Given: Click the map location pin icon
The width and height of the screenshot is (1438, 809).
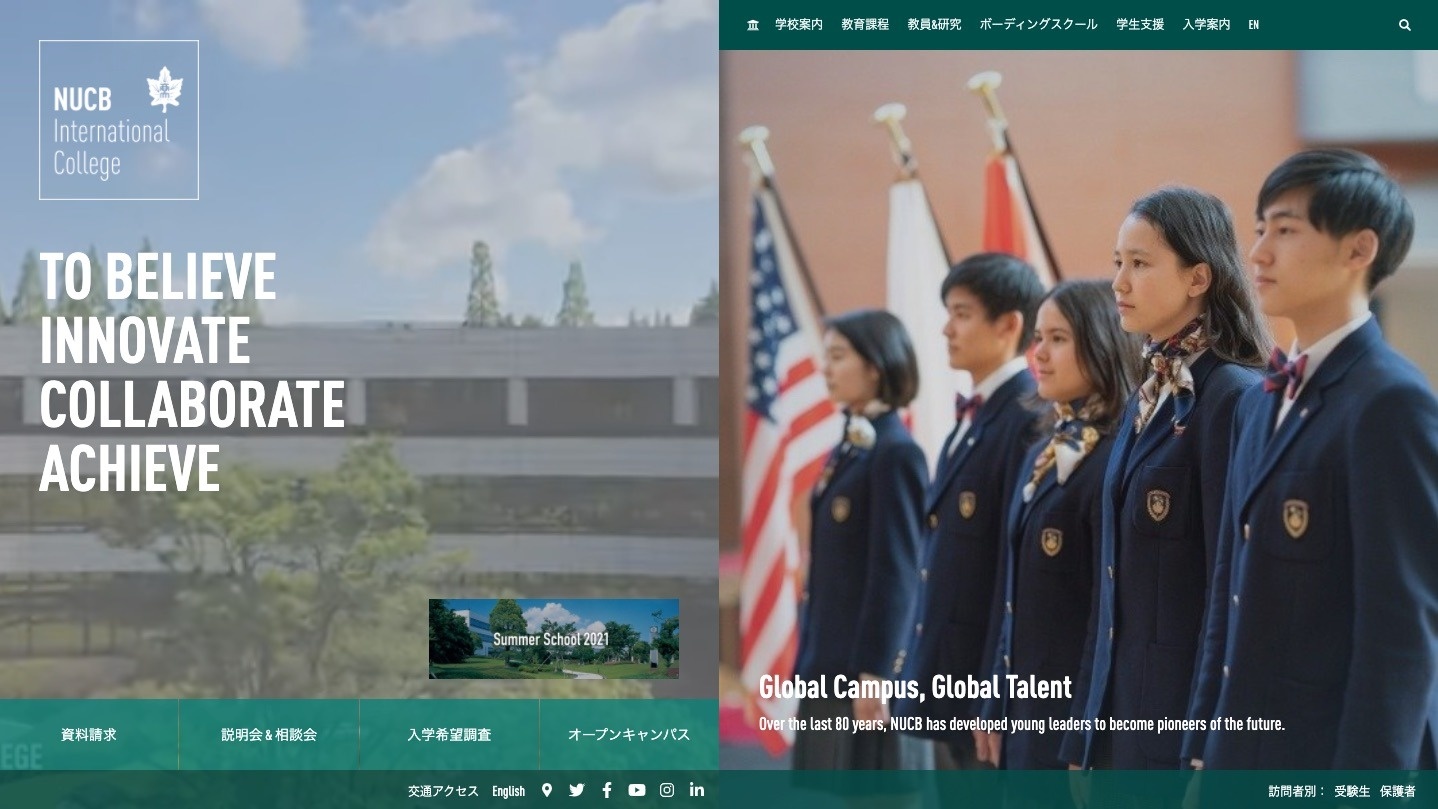Looking at the screenshot, I should pyautogui.click(x=547, y=790).
